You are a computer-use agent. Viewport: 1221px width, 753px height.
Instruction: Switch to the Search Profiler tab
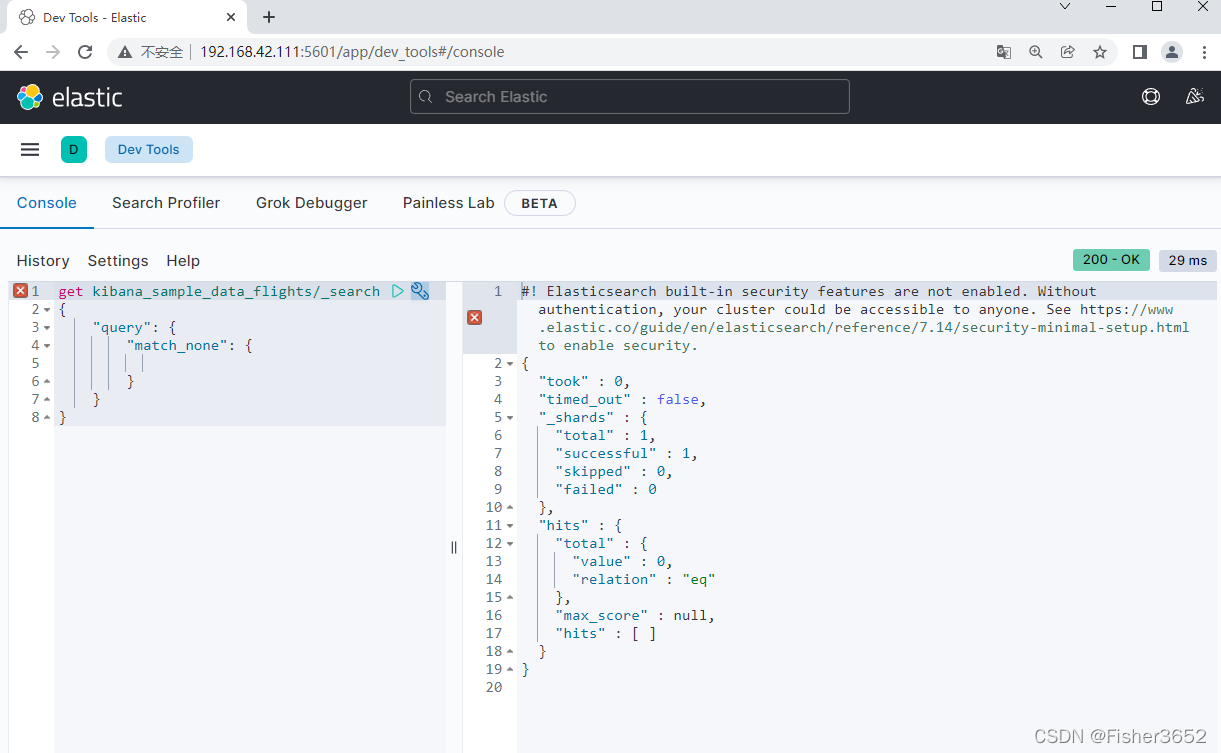(x=166, y=203)
